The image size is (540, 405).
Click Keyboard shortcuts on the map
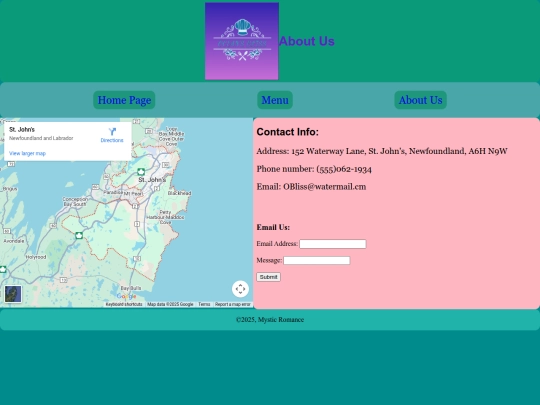click(124, 304)
